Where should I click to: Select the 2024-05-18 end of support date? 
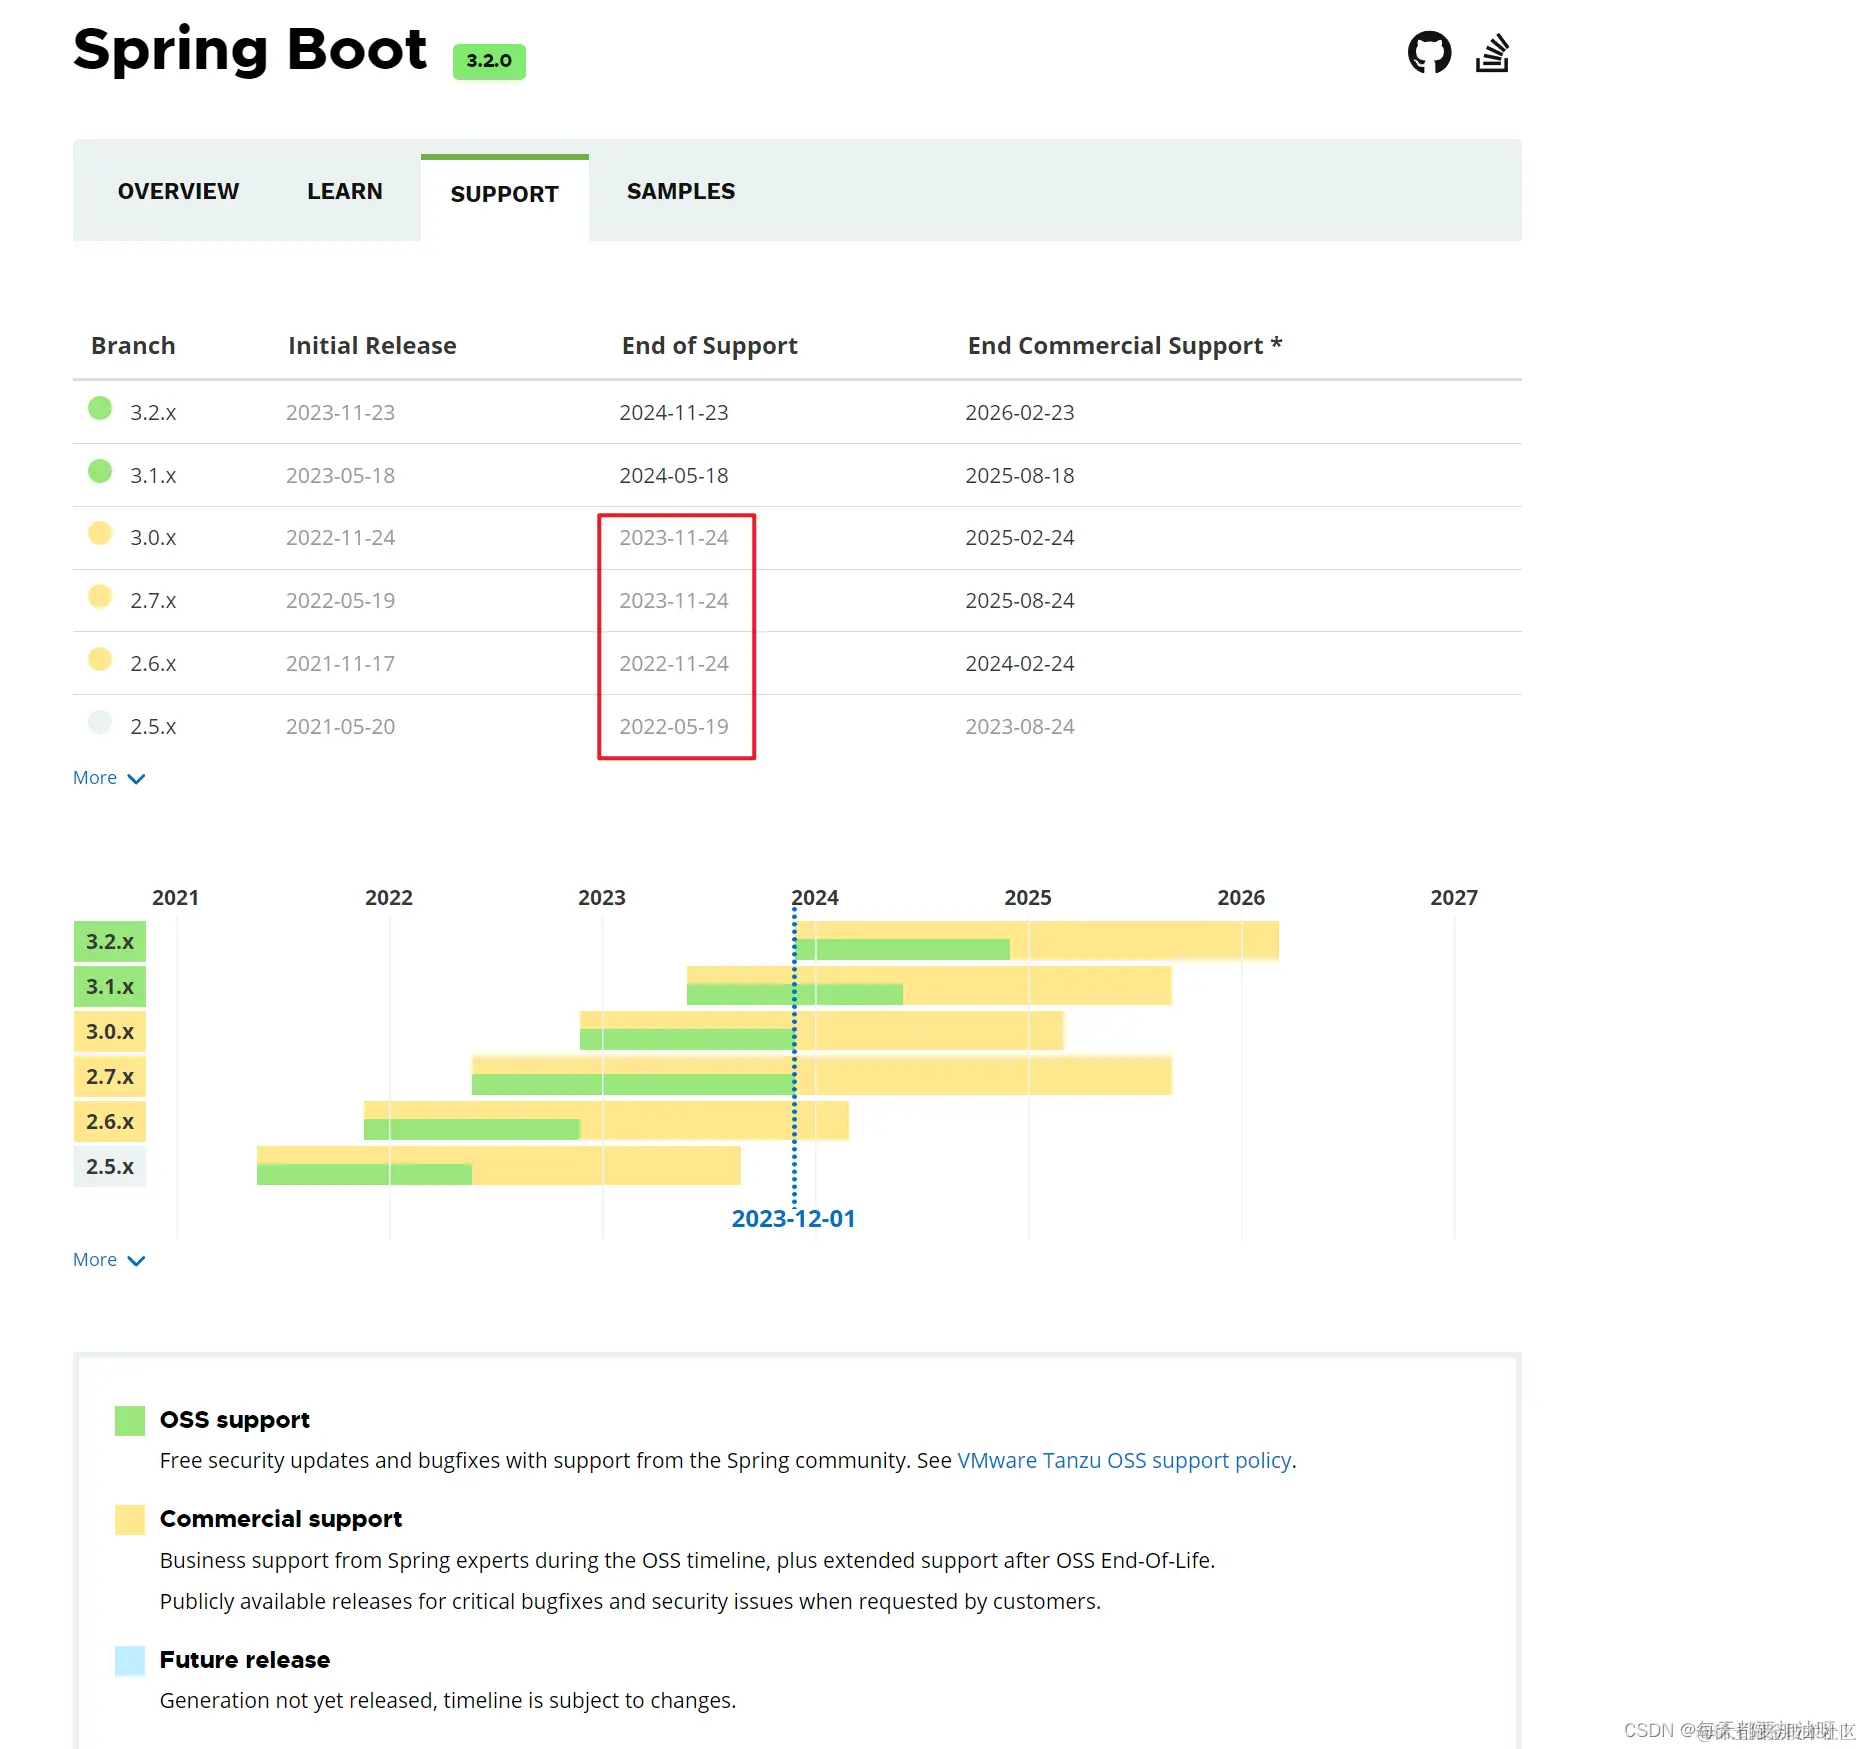pos(674,475)
